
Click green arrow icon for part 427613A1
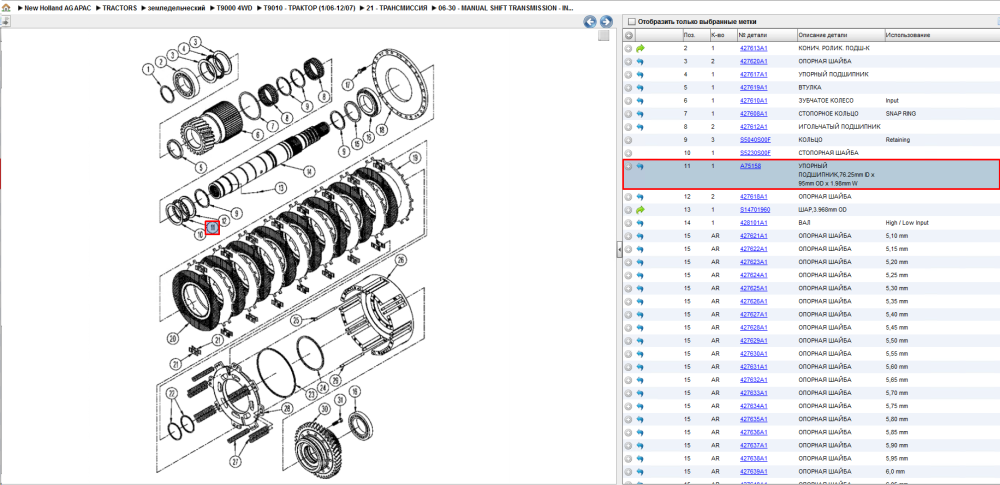tap(640, 48)
